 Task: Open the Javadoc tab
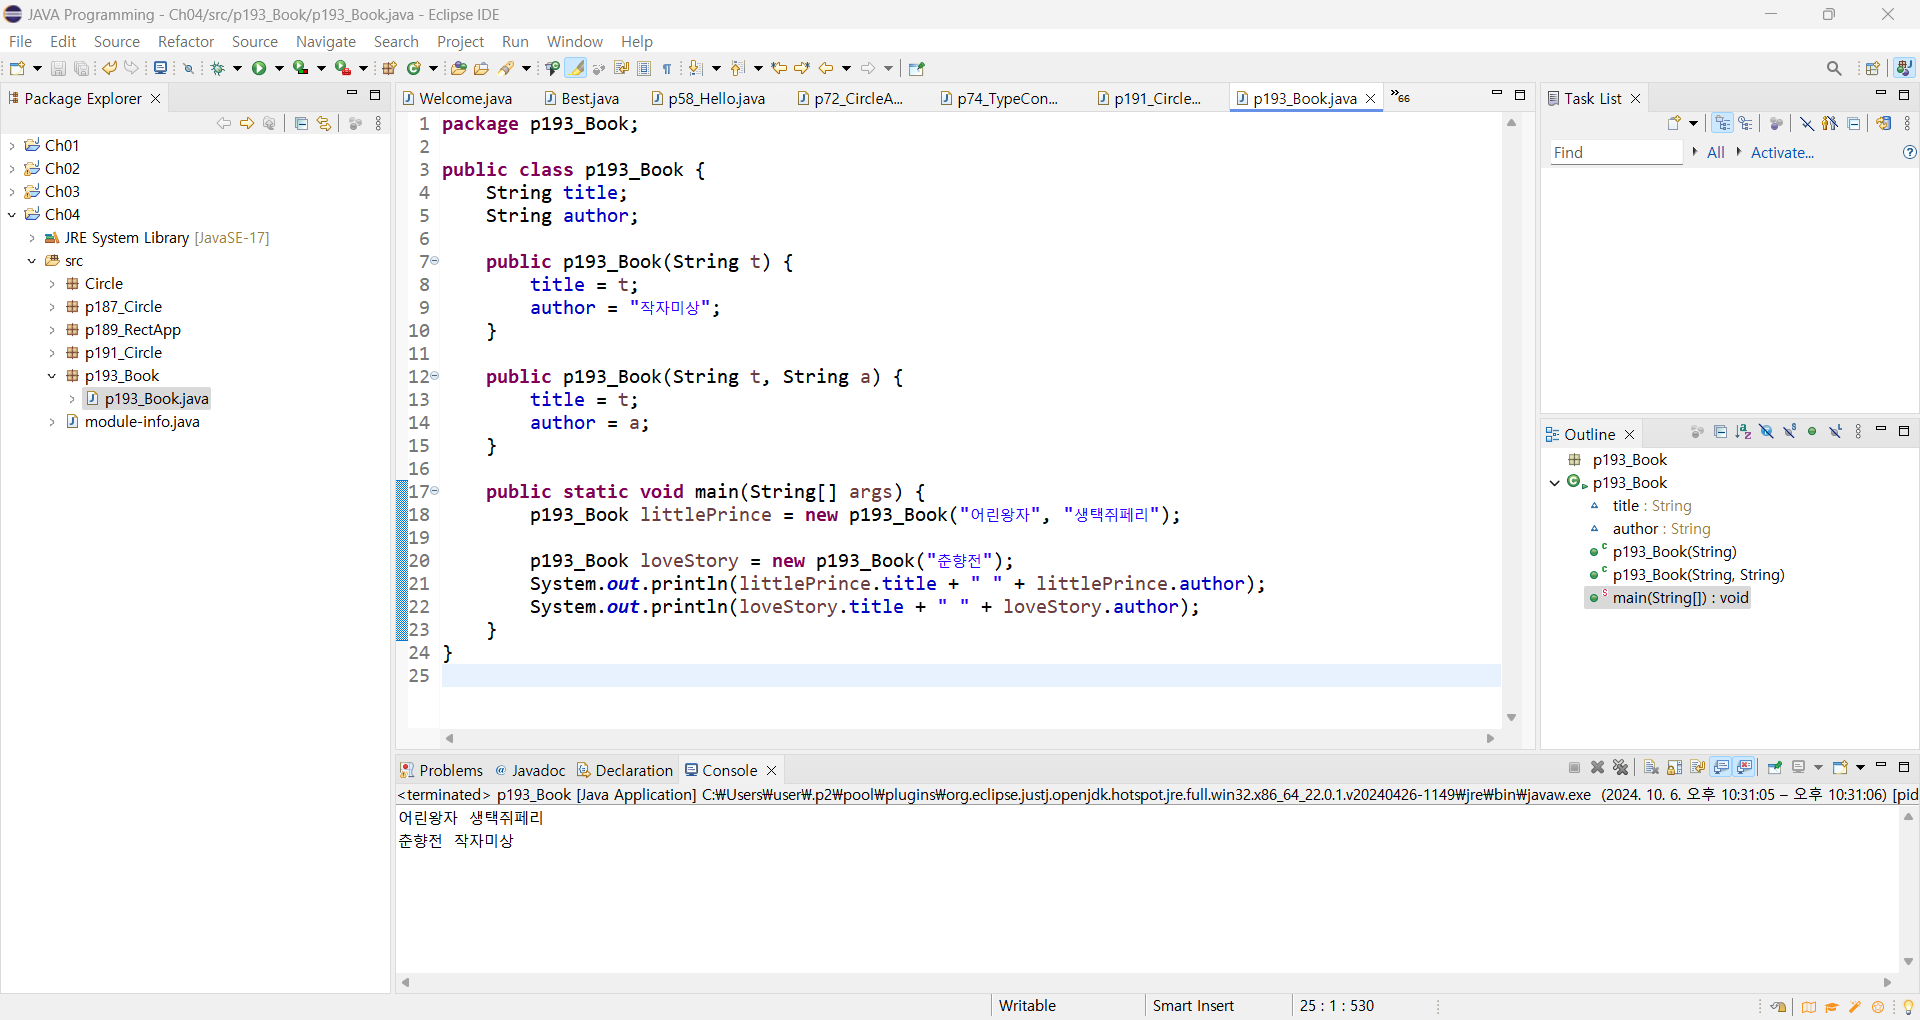(x=530, y=770)
